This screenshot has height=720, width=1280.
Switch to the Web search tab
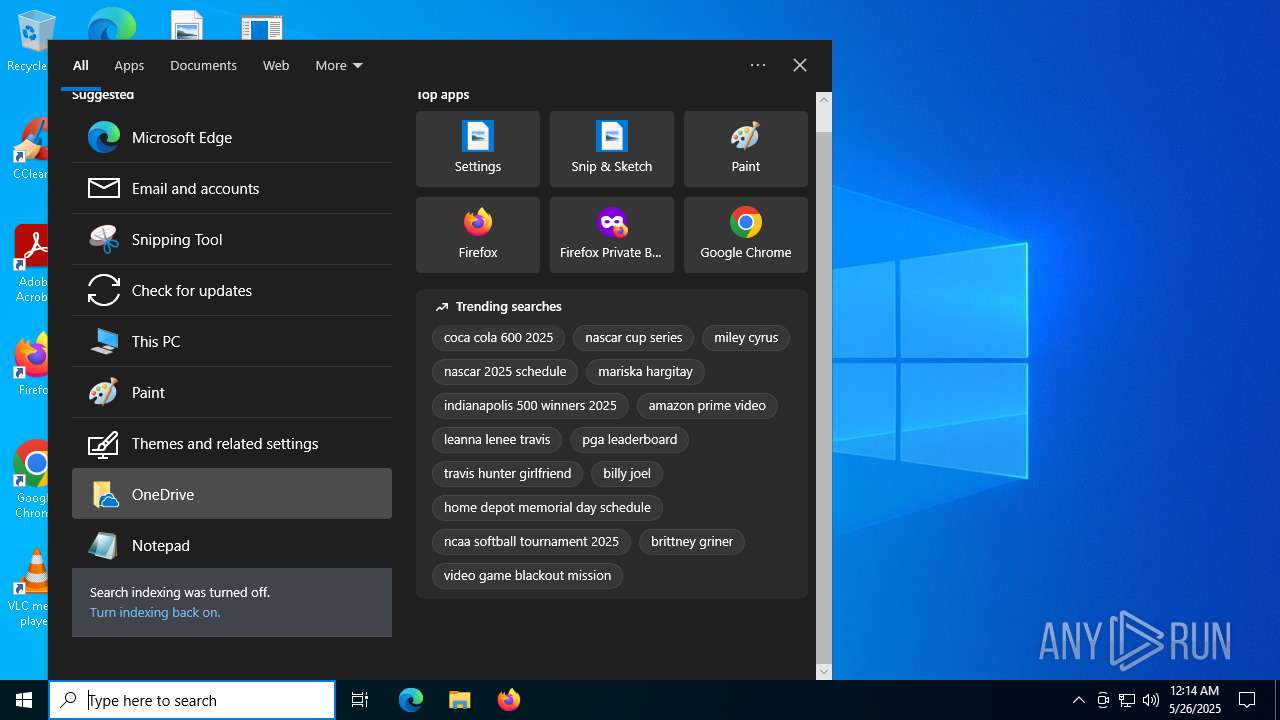point(276,65)
